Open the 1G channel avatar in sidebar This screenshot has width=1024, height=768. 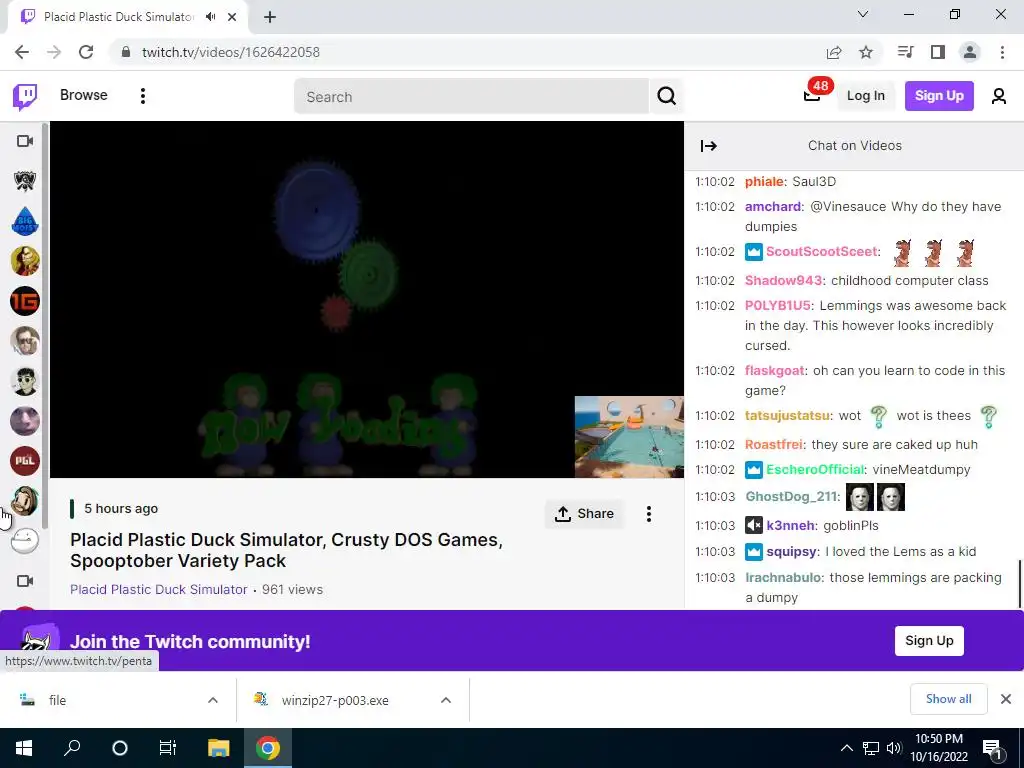pos(25,301)
